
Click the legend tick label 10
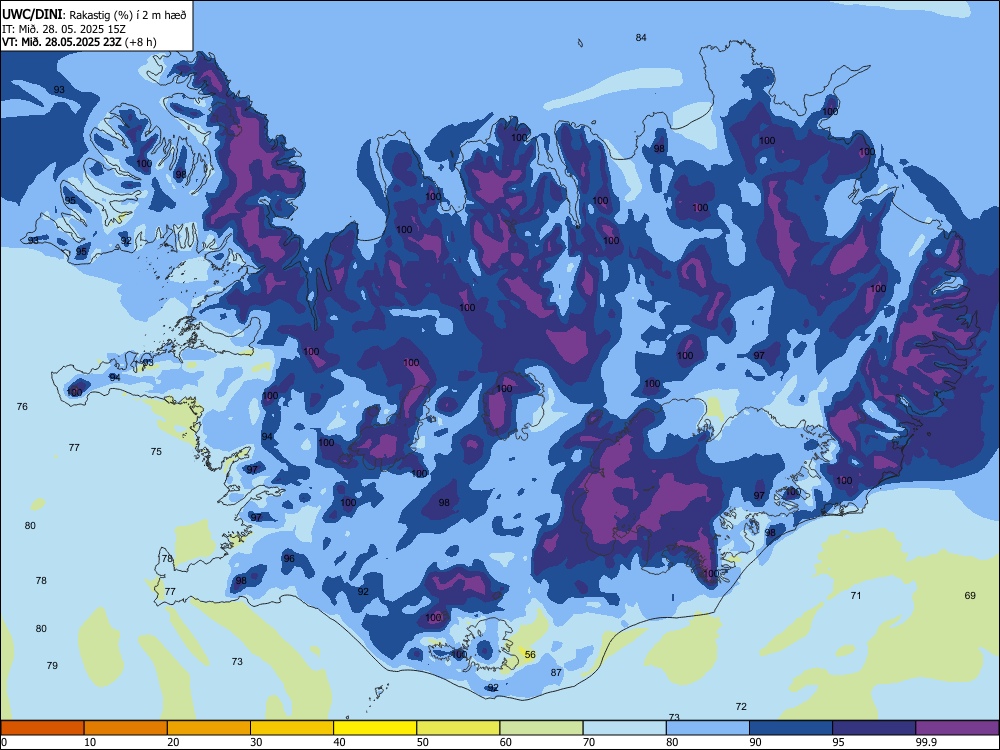[90, 742]
